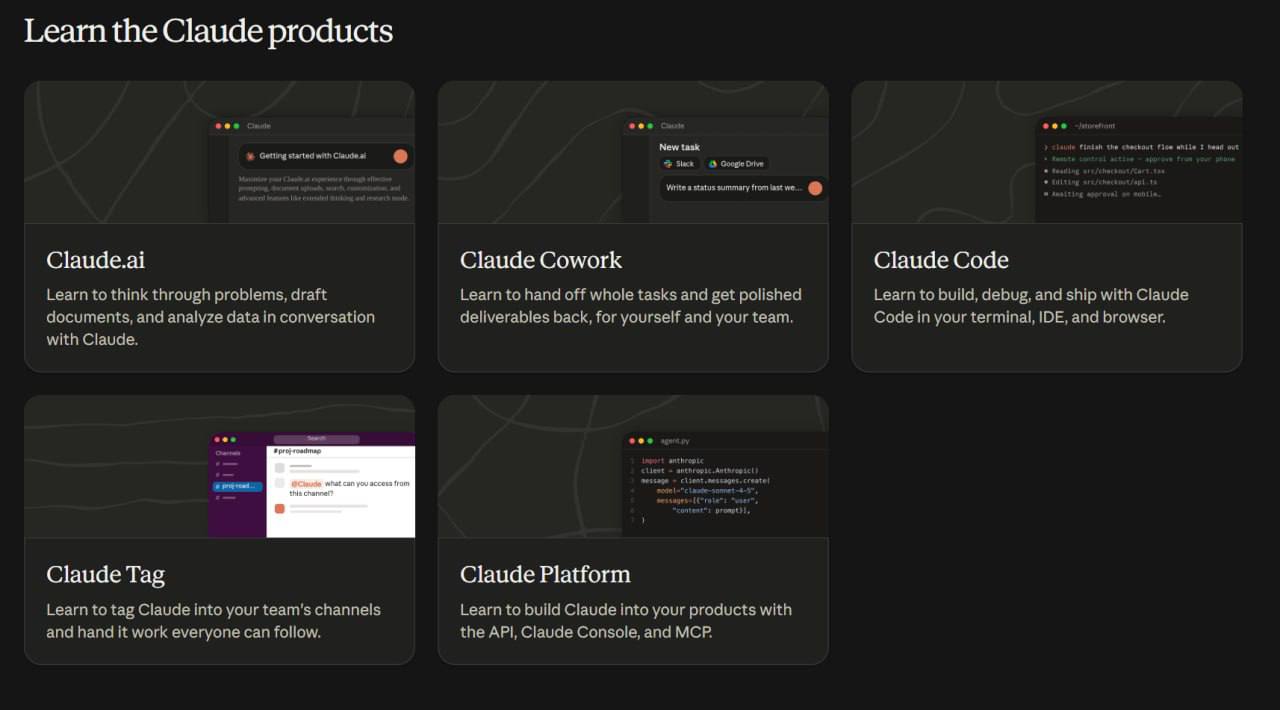Open the Claude Cowork card title
The height and width of the screenshot is (710, 1280).
pyautogui.click(x=541, y=260)
